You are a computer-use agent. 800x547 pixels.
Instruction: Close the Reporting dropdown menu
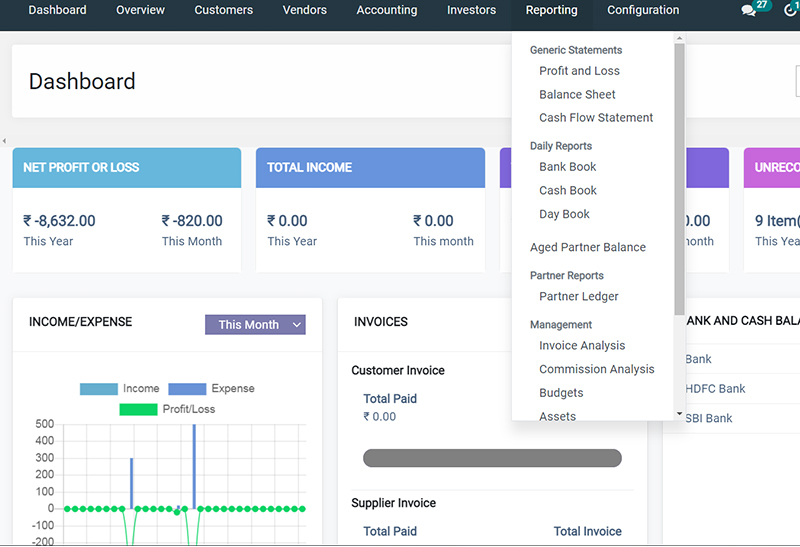point(552,10)
